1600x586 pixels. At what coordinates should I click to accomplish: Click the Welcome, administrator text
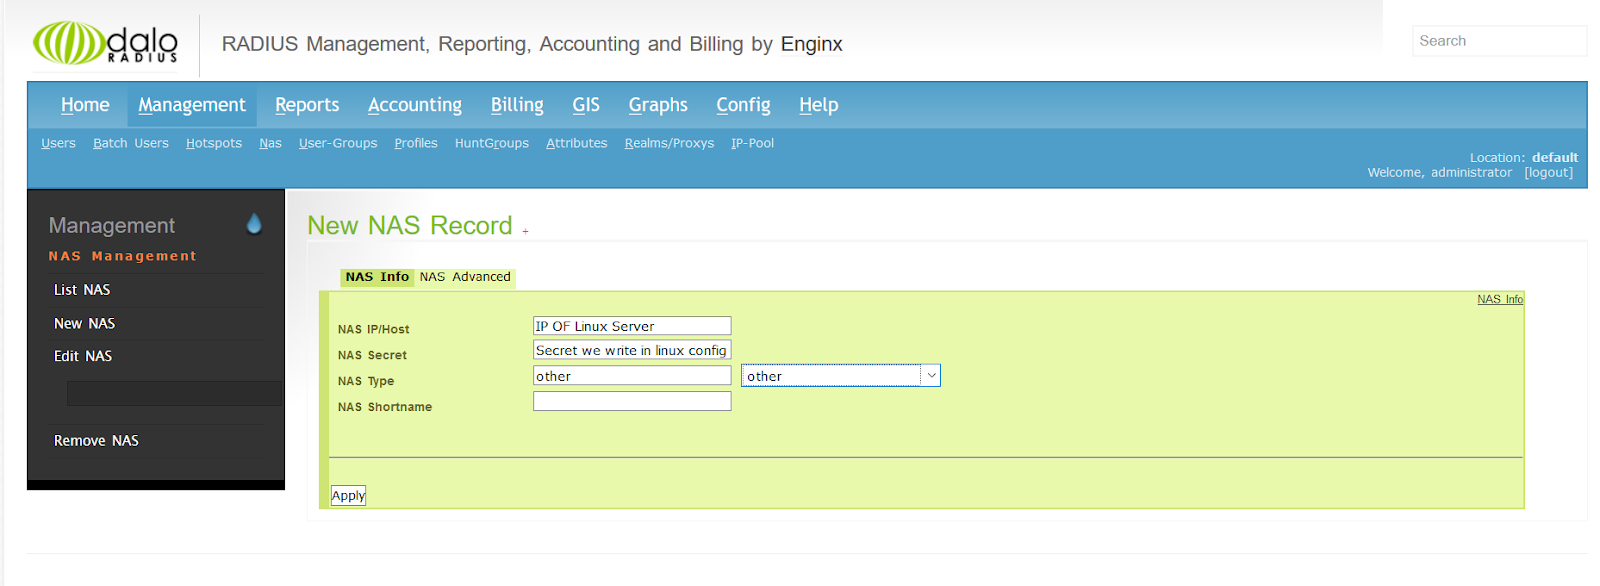tap(1440, 173)
